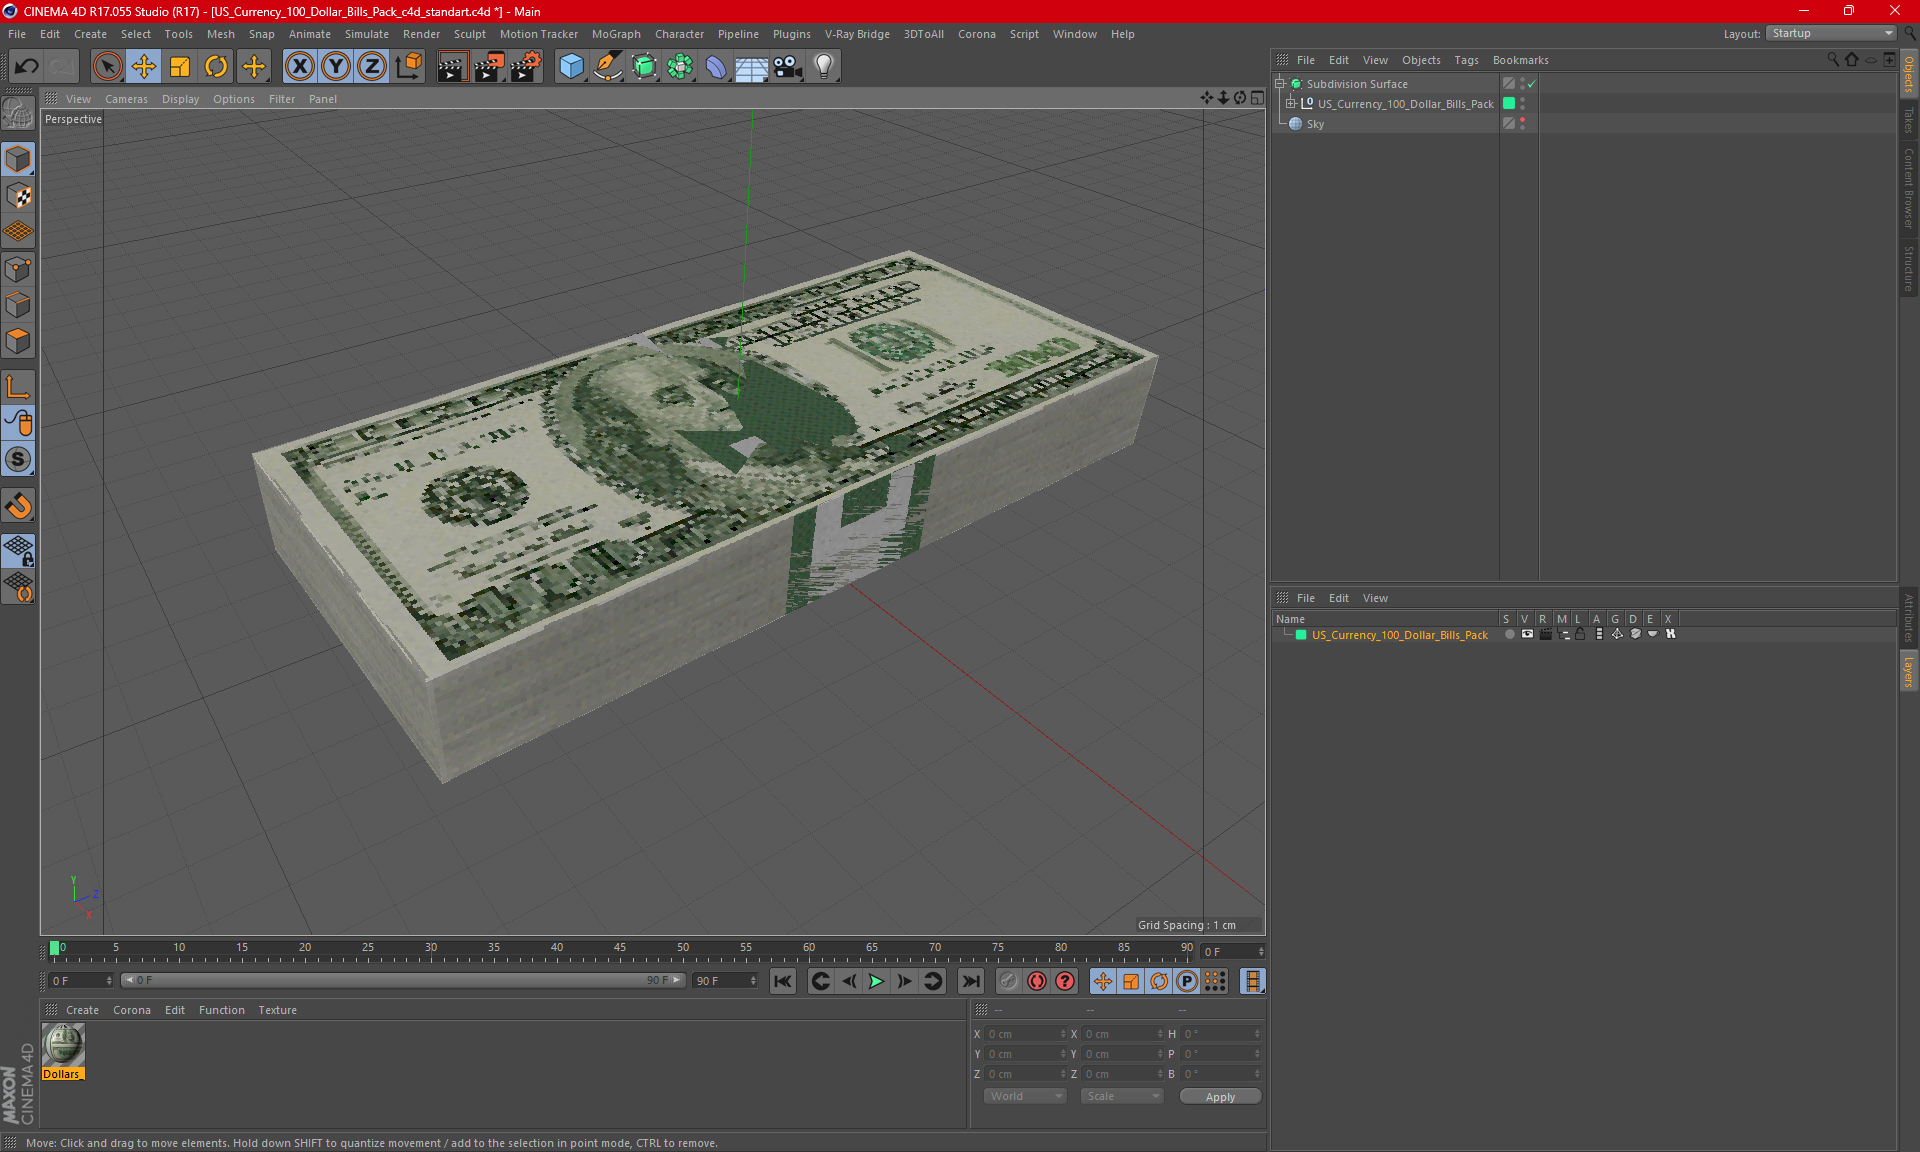Switch to Model mode
Viewport: 1920px width, 1152px height.
(18, 159)
